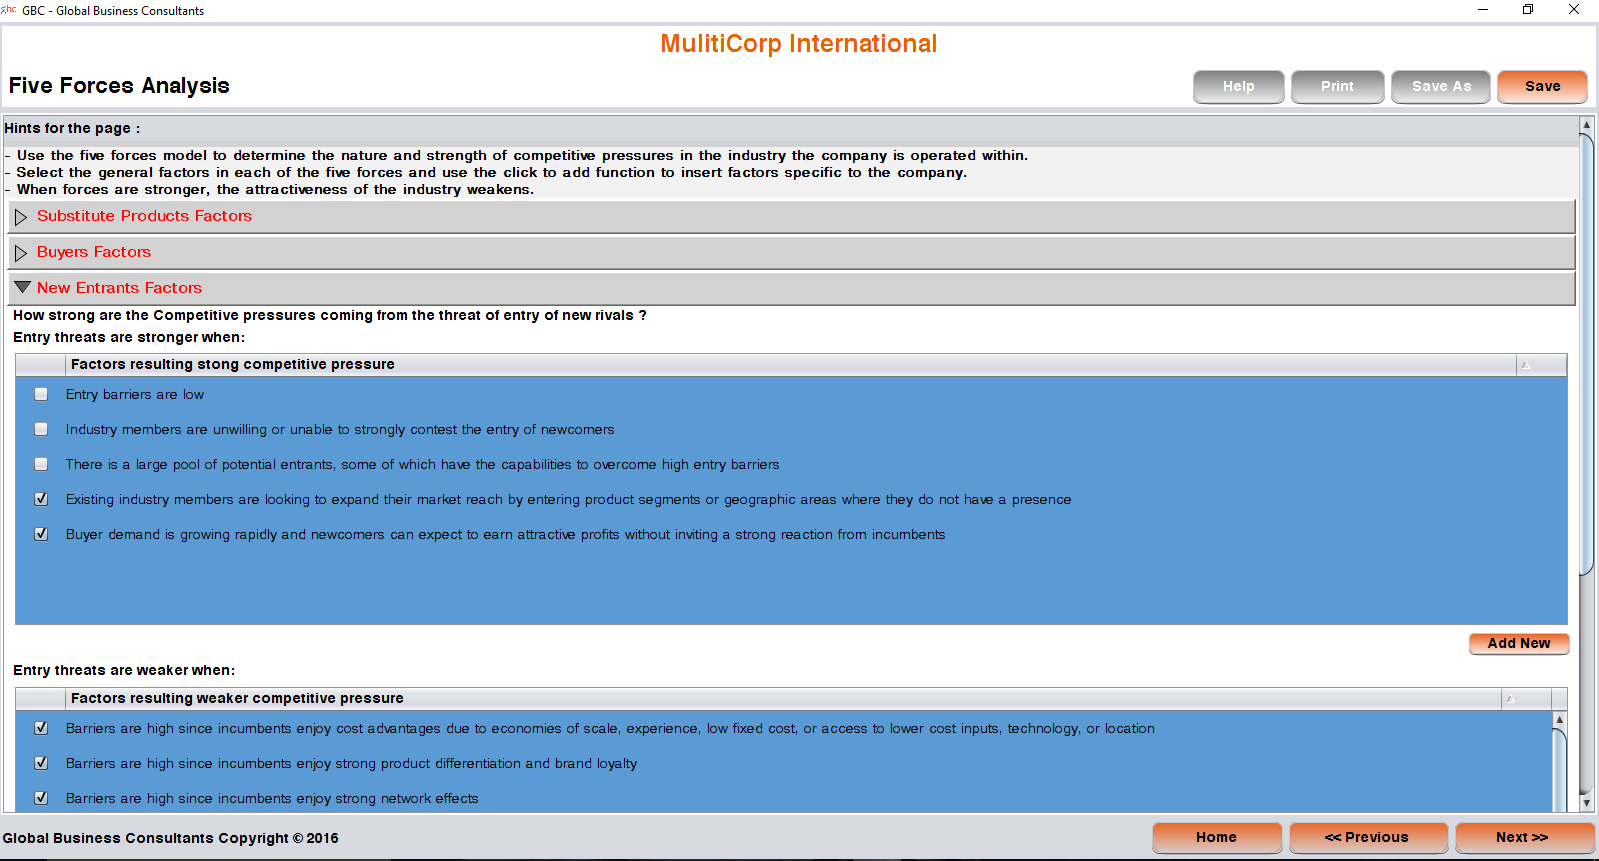The image size is (1599, 861).
Task: Click main page scrollbar up arrow
Action: pyautogui.click(x=1586, y=125)
